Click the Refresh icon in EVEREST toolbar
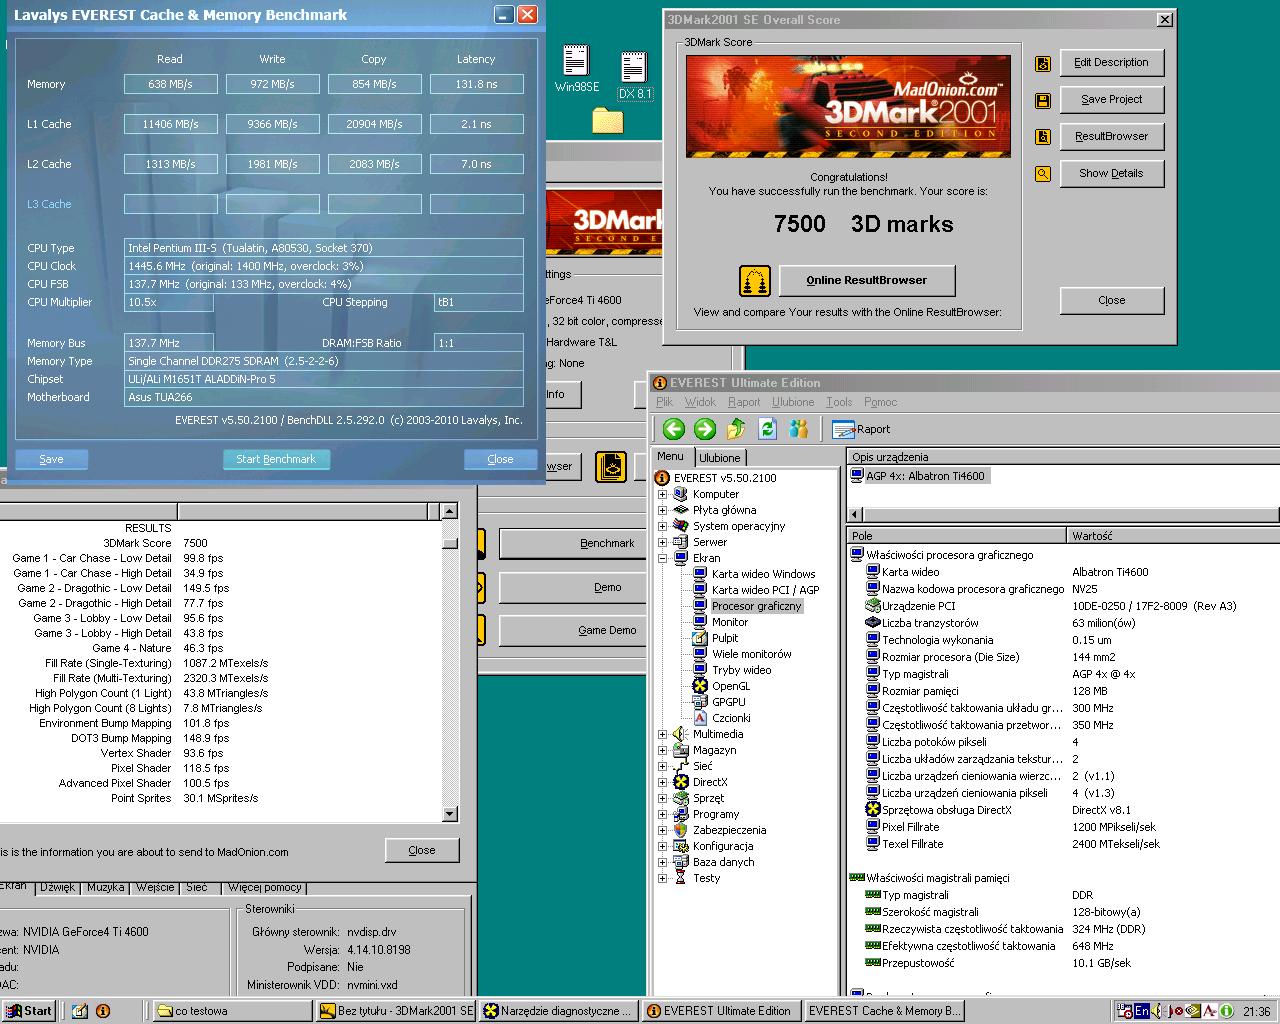Viewport: 1280px width, 1024px height. (x=767, y=429)
